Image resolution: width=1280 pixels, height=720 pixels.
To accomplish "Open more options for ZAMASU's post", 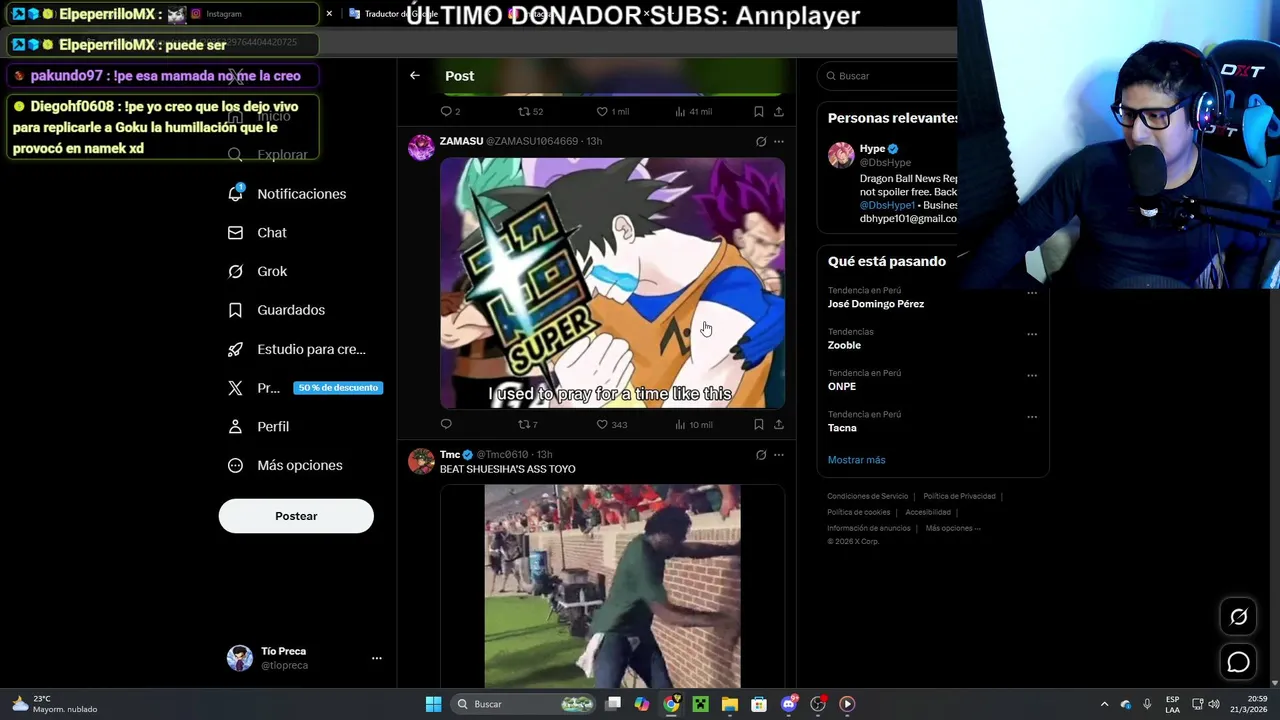I will point(779,141).
